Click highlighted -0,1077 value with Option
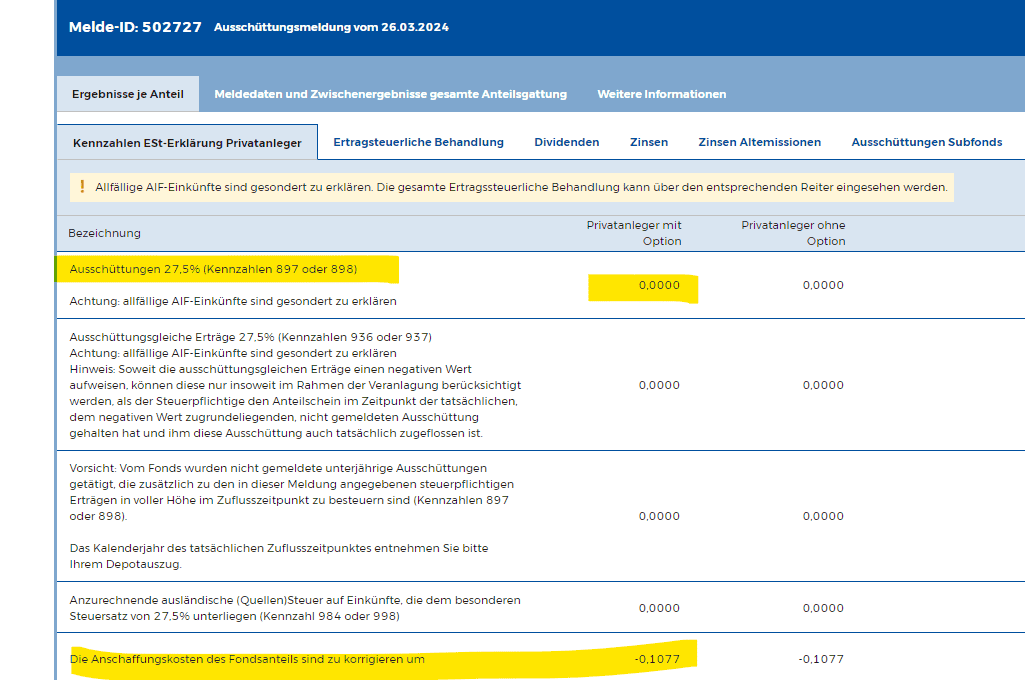Viewport: 1025px width, 683px height. coord(657,659)
